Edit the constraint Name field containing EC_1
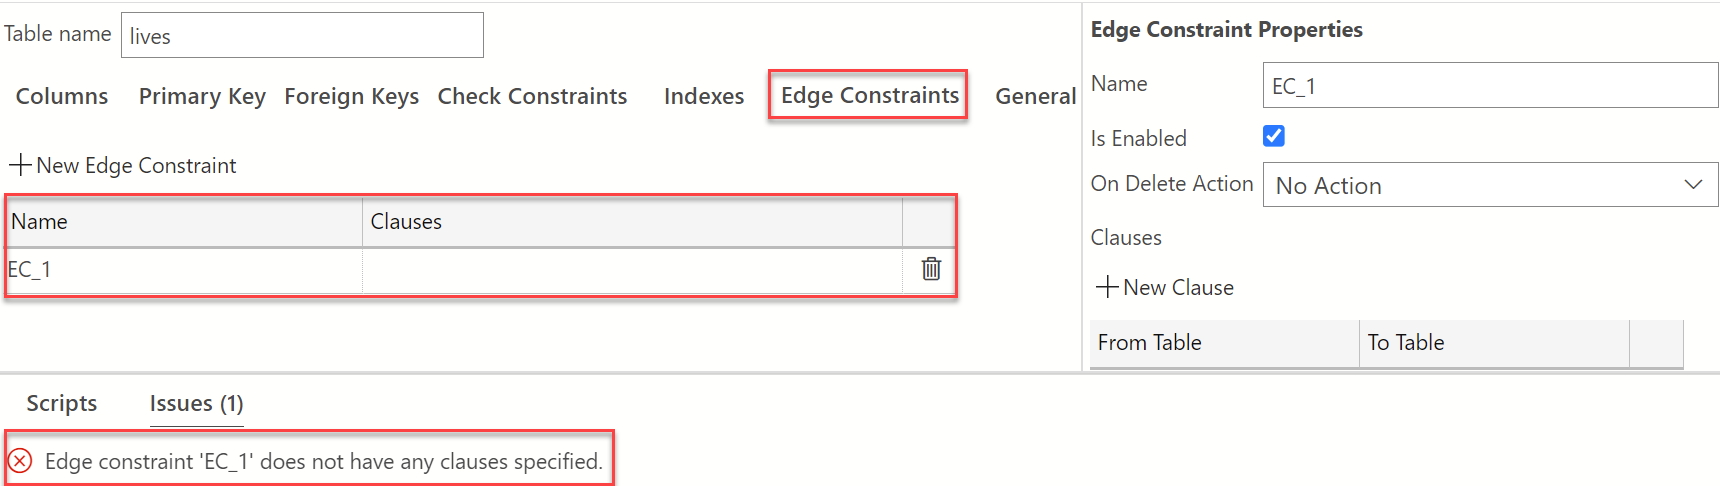1720x486 pixels. 1490,86
